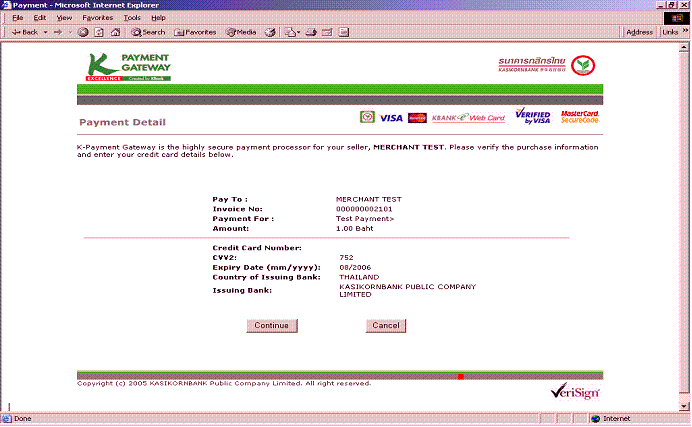Screen dimensions: 692x427
Task: Click the VISA logo
Action: coord(391,118)
